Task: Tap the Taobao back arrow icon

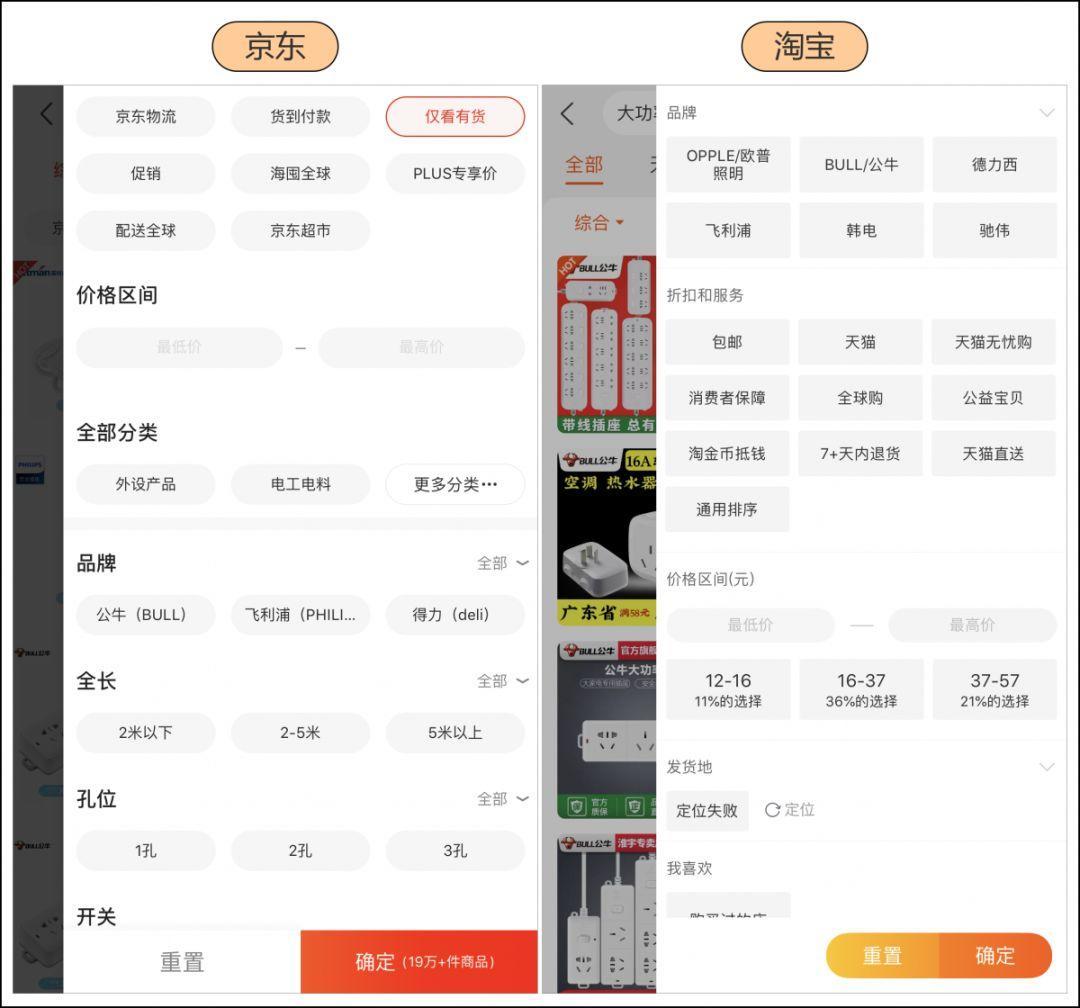Action: (568, 114)
